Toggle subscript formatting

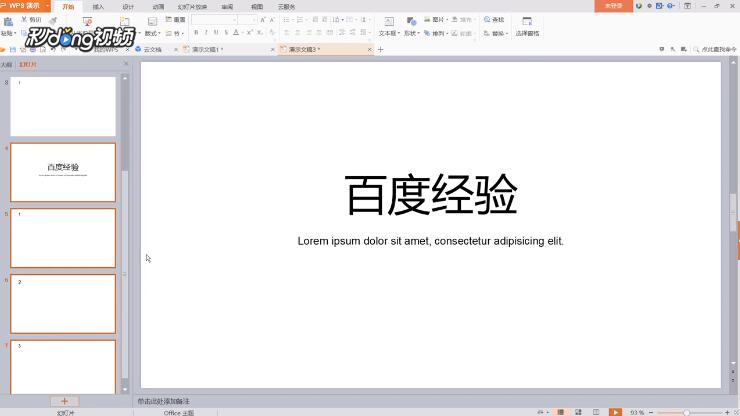coord(260,33)
